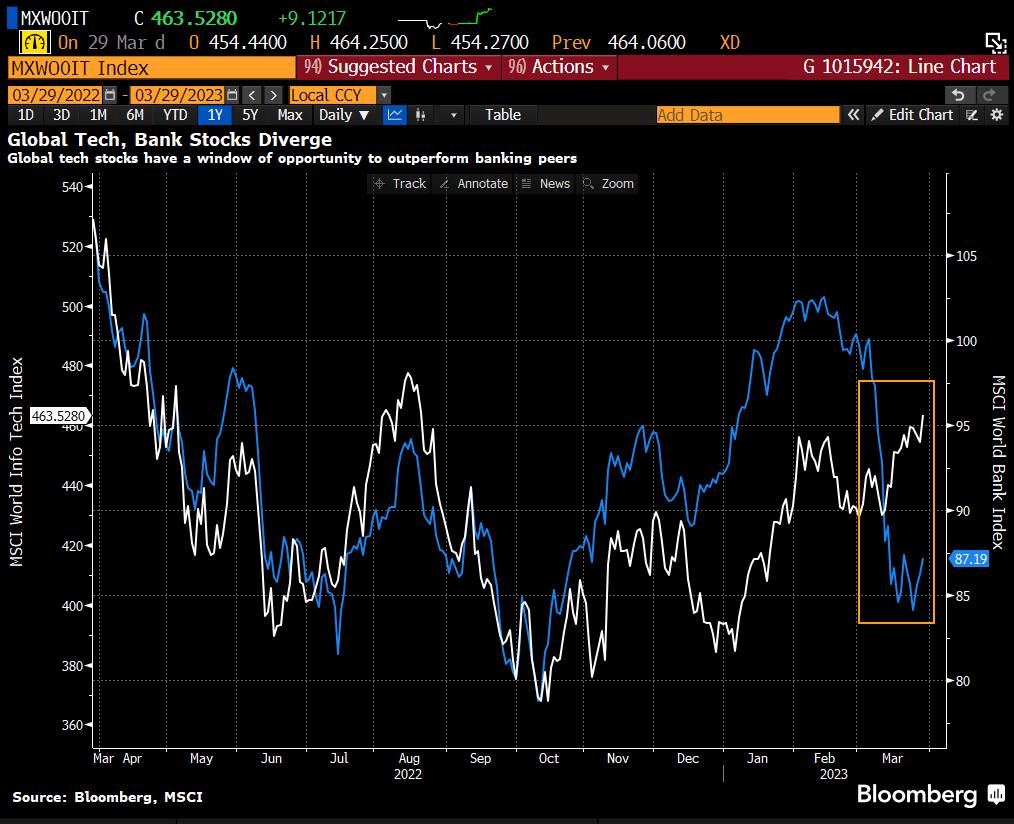Click the 'Source: Bloomberg, MSCI' note
Viewport: 1014px width, 824px height.
(107, 797)
